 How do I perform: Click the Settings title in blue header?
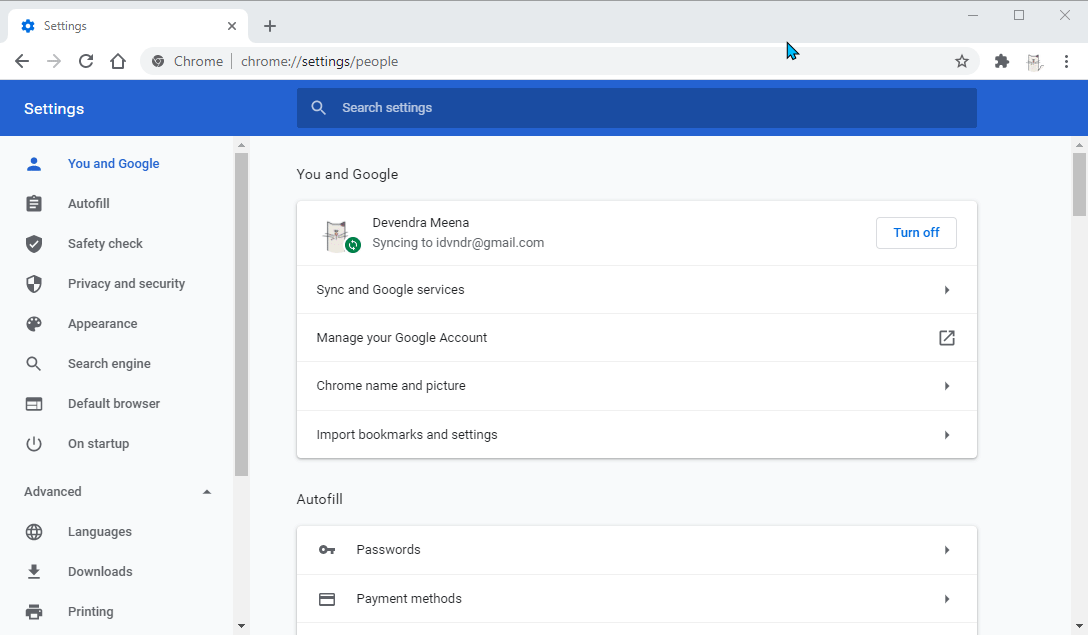click(54, 109)
